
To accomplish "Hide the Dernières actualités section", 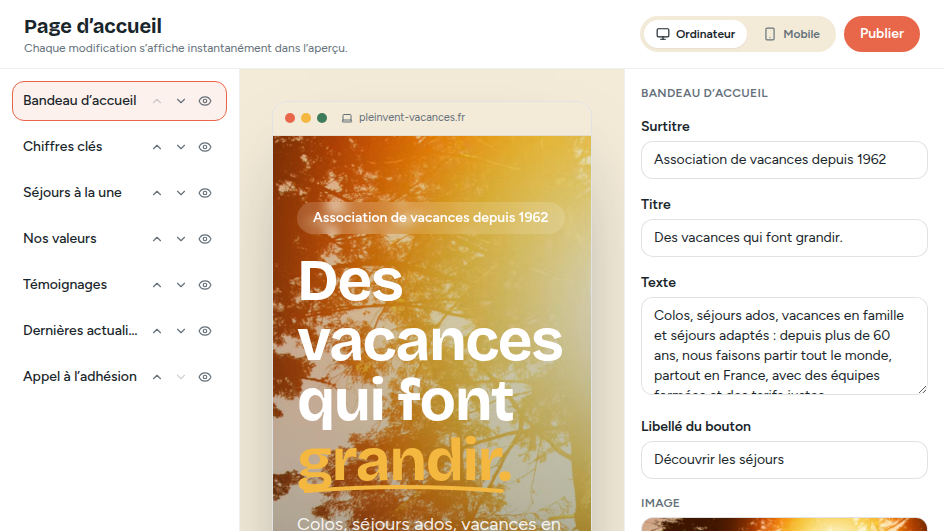I will [205, 331].
